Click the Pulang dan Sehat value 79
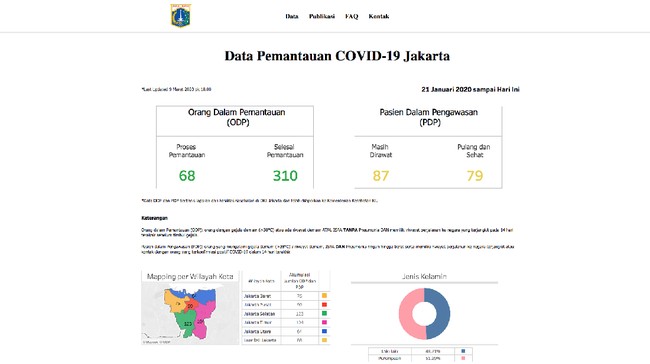This screenshot has width=650, height=364. click(475, 176)
